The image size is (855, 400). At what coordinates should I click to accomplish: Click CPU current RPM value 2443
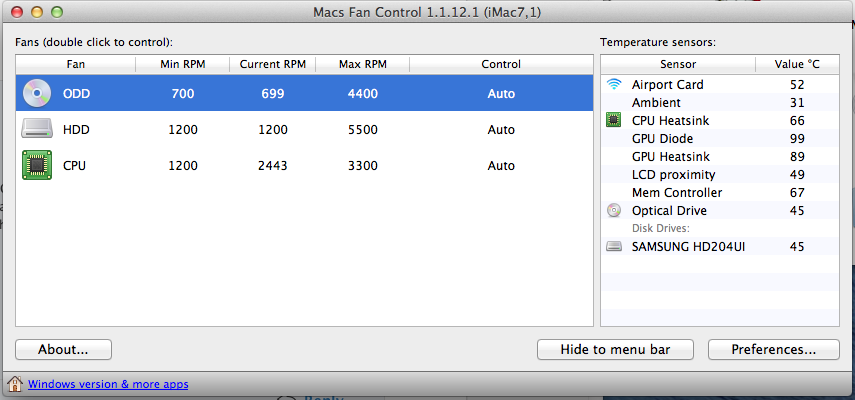point(273,166)
